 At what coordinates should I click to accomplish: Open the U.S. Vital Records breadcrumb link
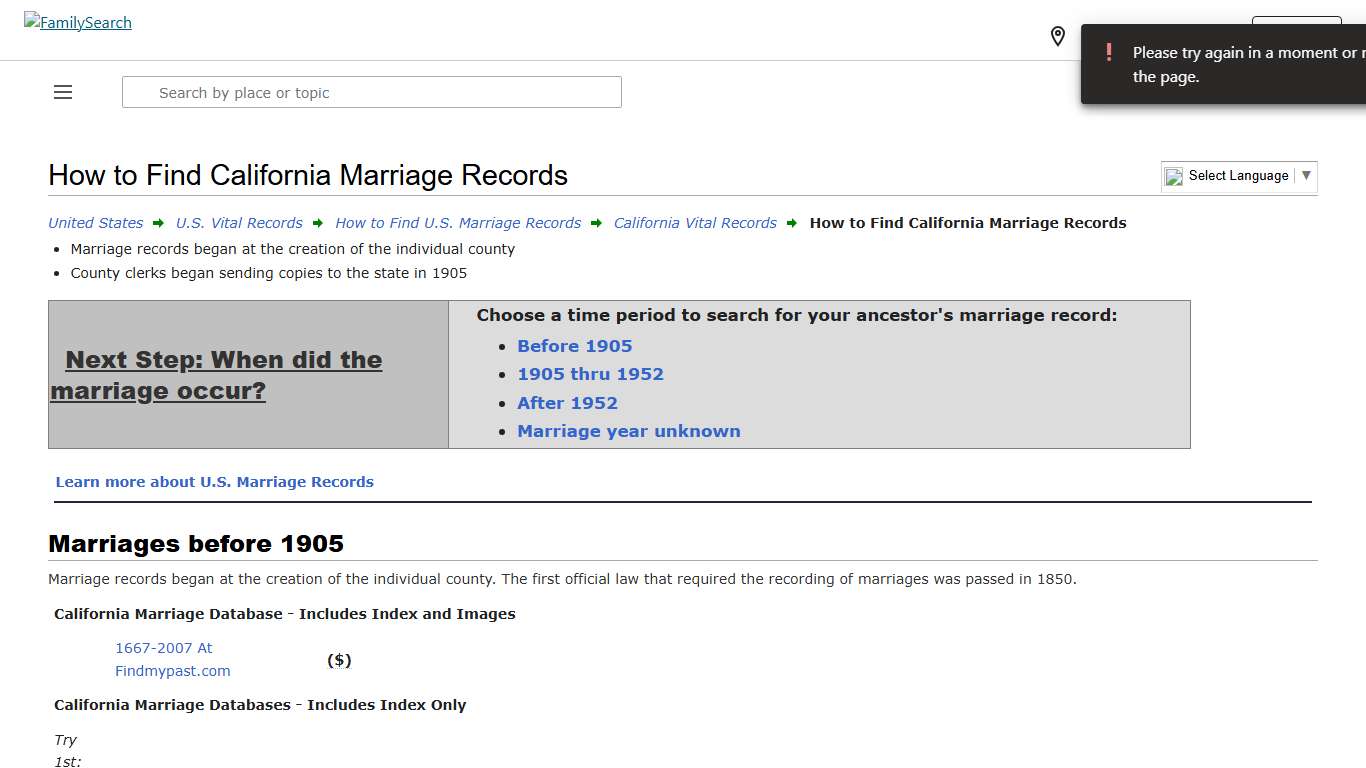(x=239, y=222)
